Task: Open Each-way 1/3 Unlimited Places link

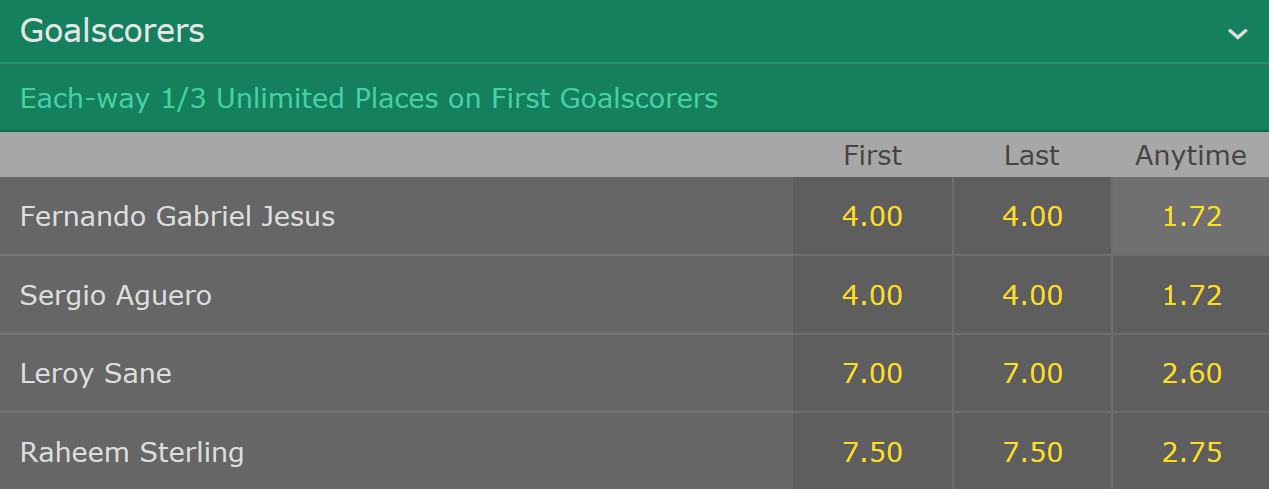Action: coord(369,98)
